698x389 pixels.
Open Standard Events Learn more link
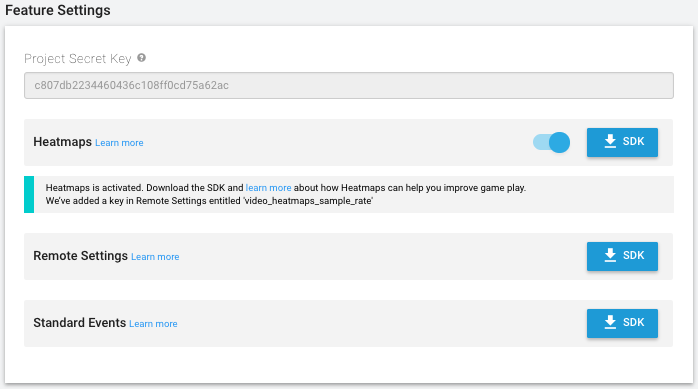(153, 324)
